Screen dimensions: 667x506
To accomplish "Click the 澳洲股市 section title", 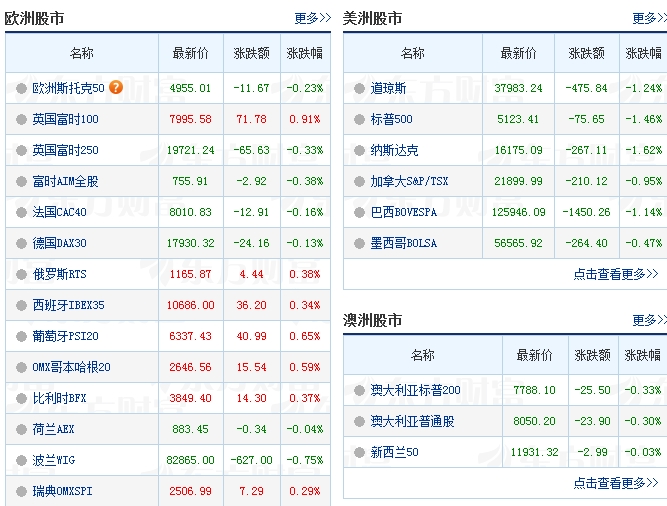I will pyautogui.click(x=372, y=320).
